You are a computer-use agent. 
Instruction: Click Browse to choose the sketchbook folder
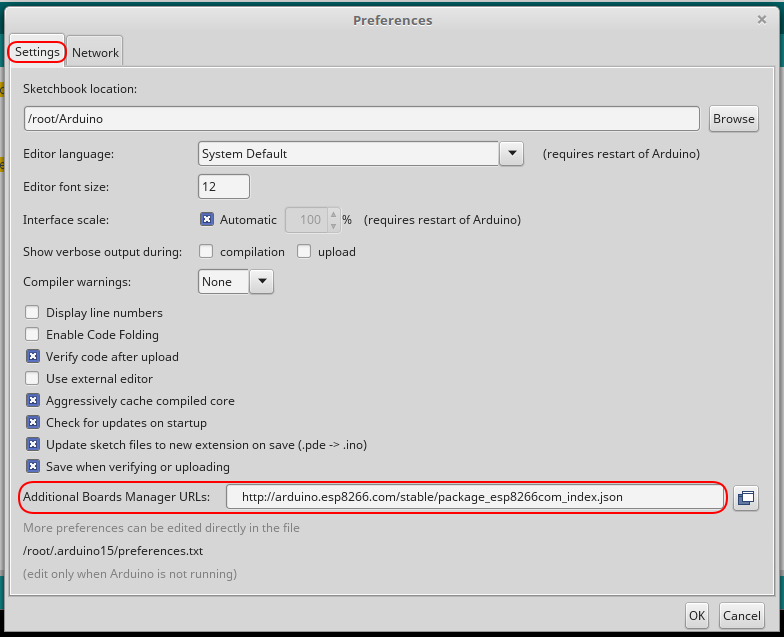[x=734, y=118]
